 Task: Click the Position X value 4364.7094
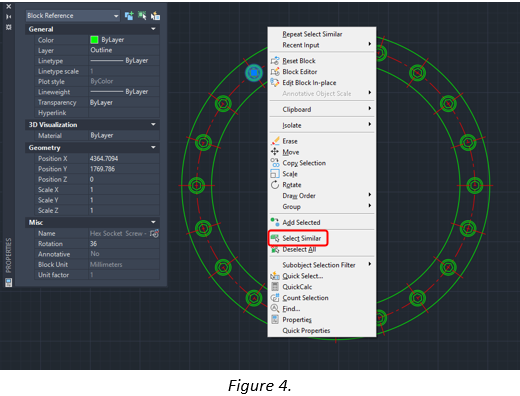click(104, 158)
